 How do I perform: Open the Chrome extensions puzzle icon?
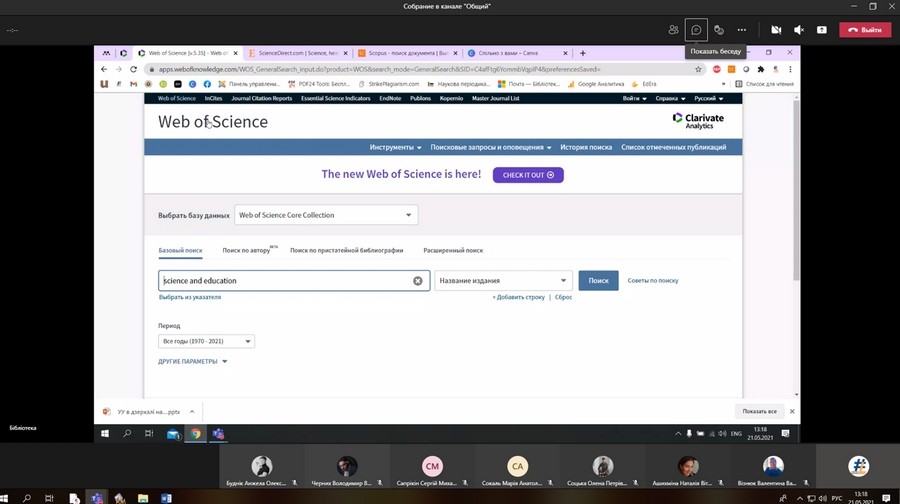click(761, 69)
